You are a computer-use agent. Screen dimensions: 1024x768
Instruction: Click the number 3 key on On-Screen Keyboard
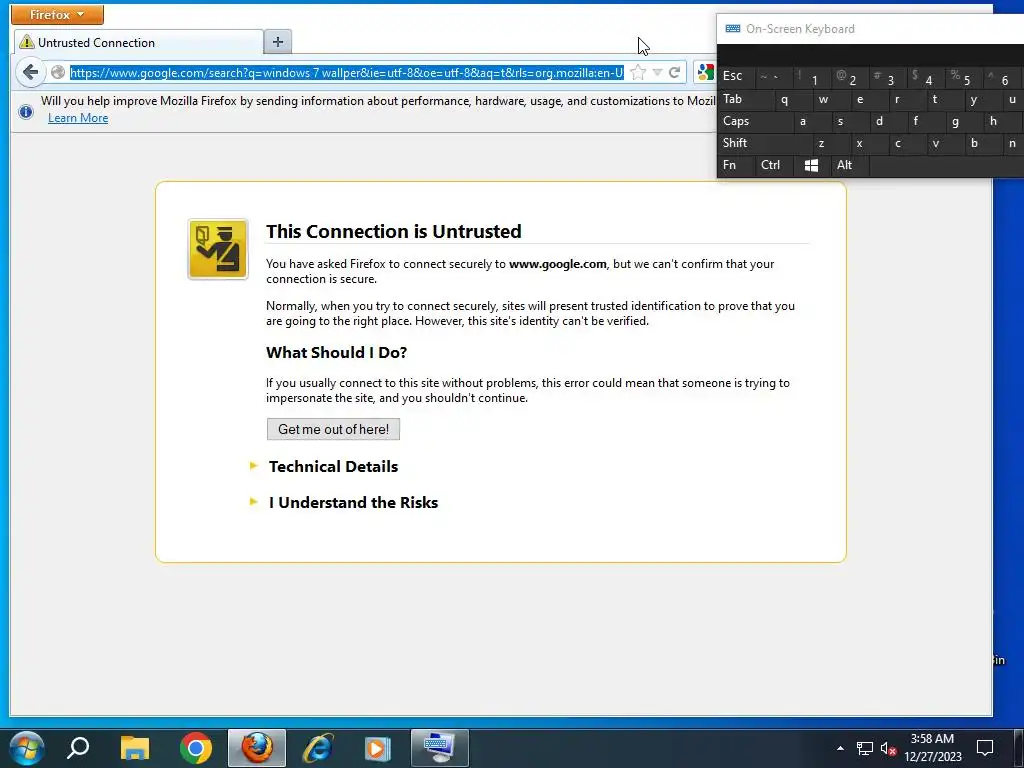[x=889, y=78]
